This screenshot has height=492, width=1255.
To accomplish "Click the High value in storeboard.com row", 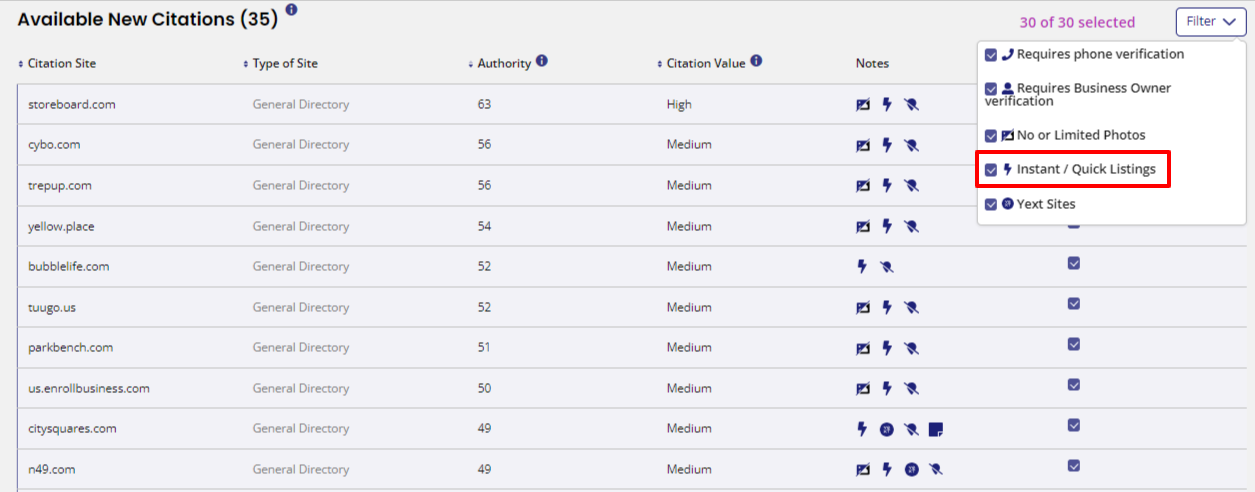I will click(x=679, y=104).
